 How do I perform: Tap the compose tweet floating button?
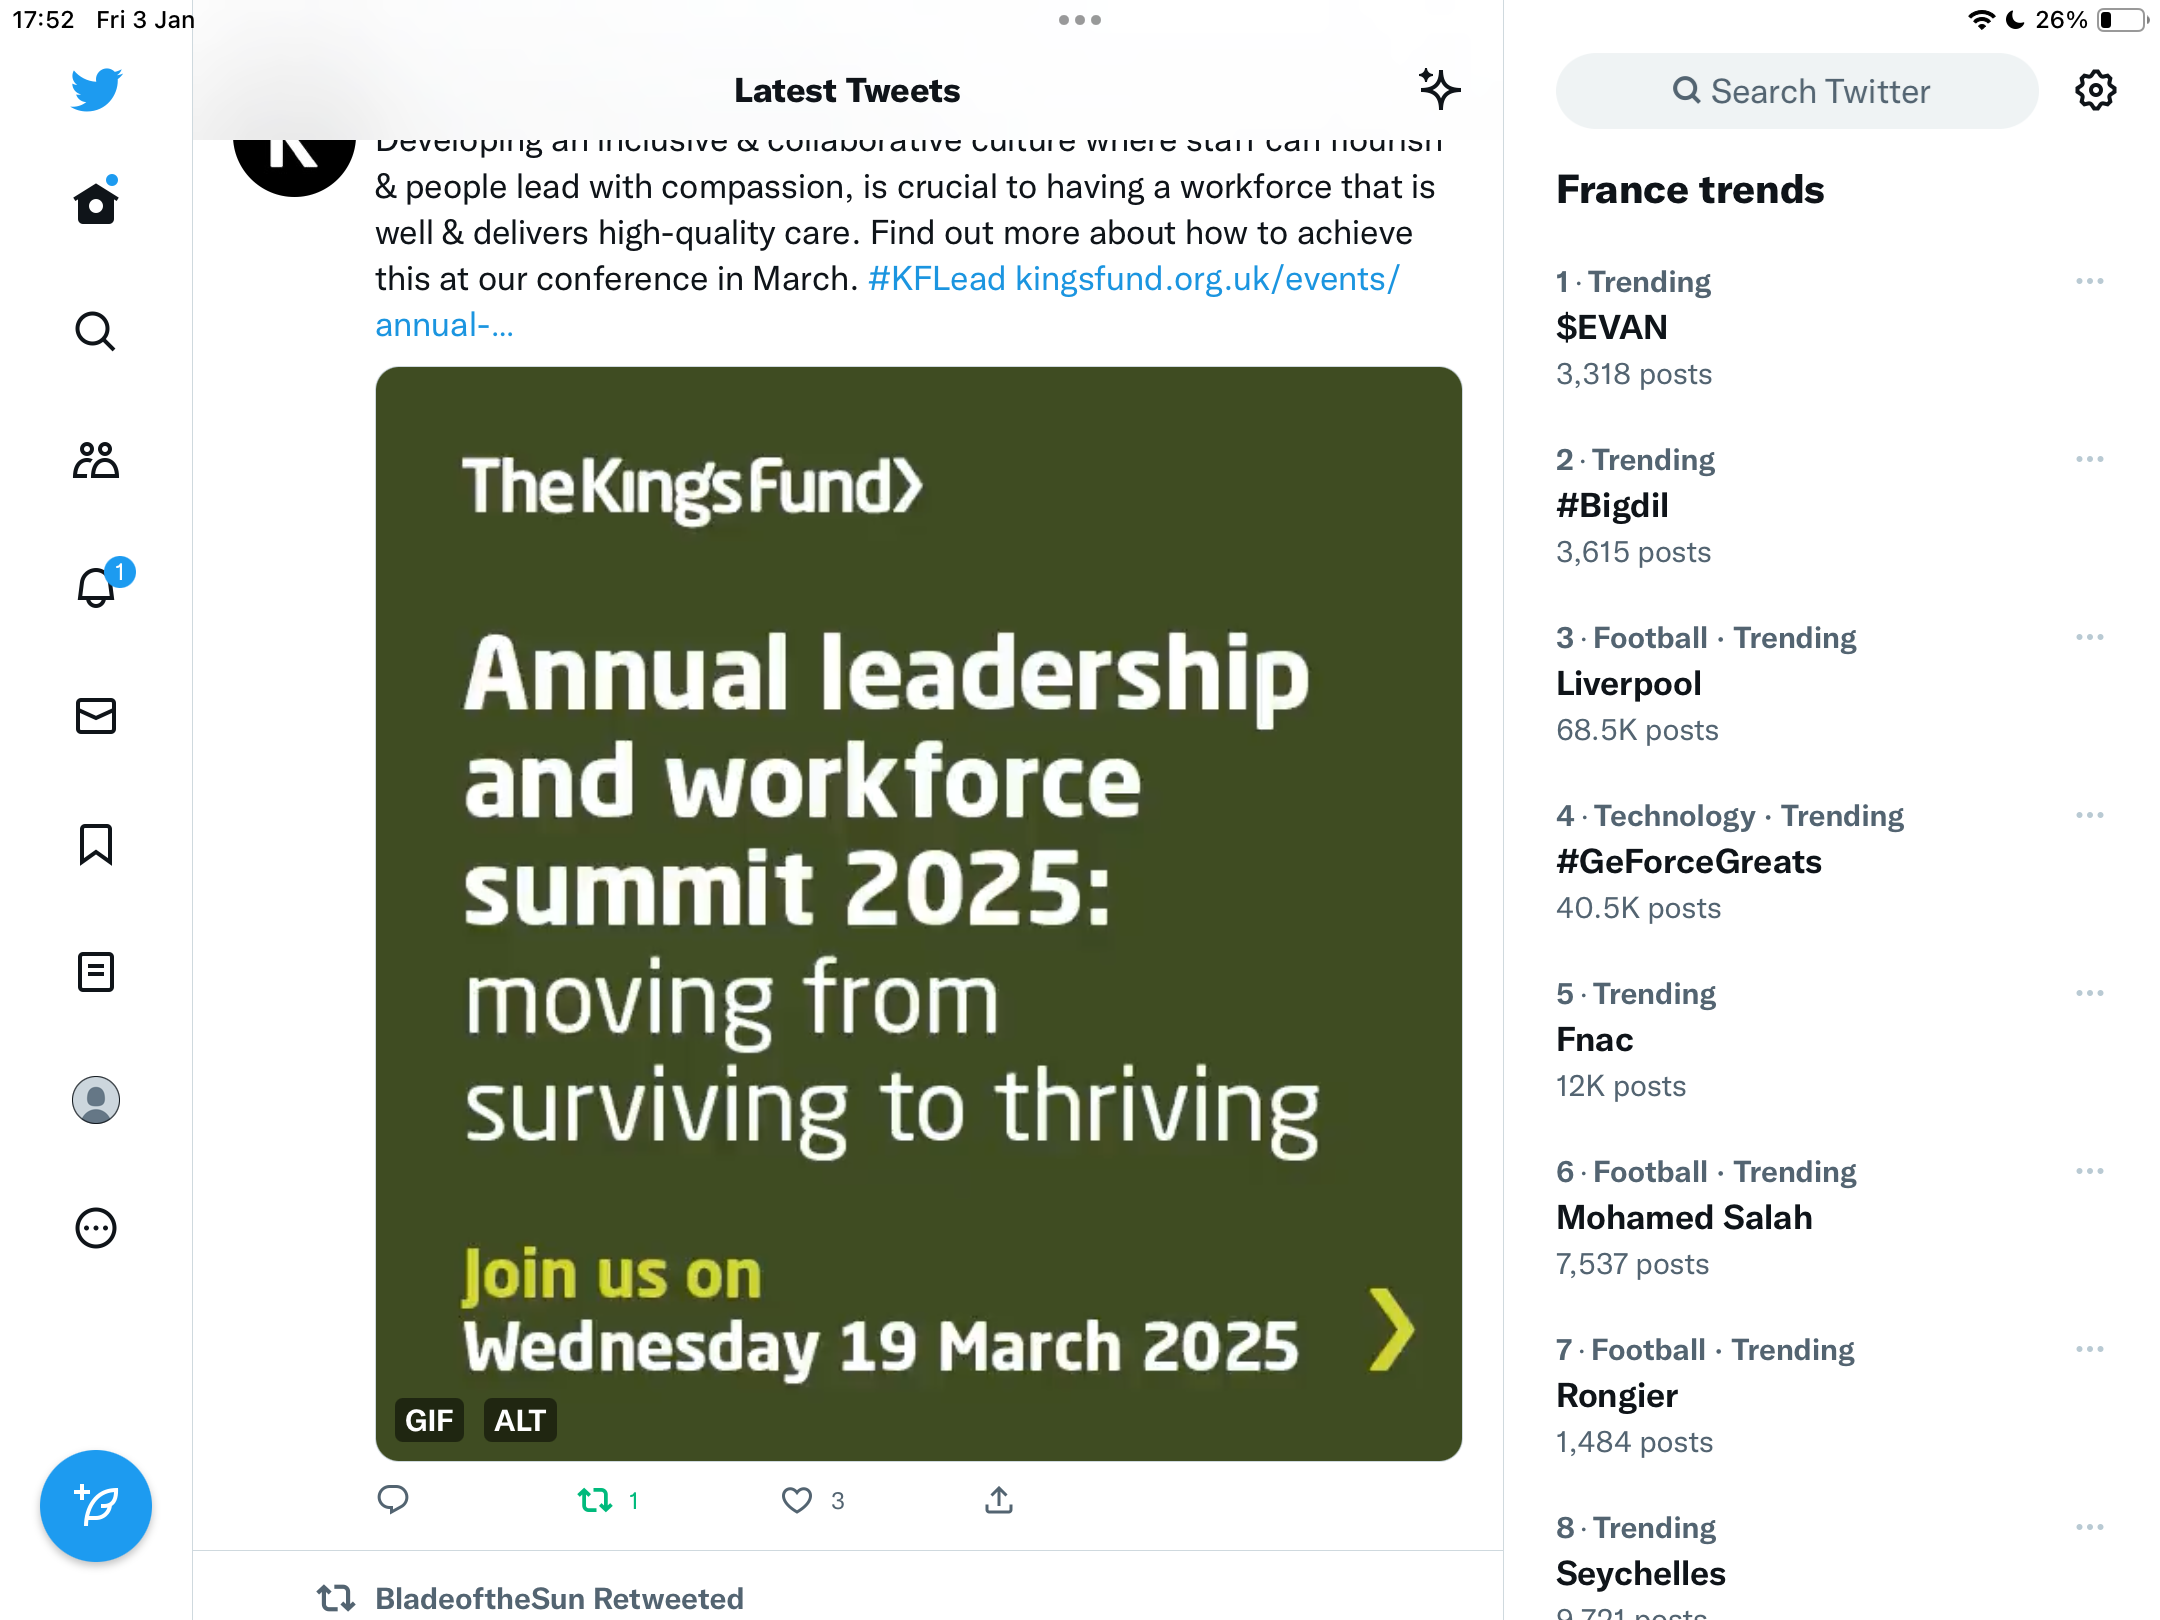tap(96, 1505)
